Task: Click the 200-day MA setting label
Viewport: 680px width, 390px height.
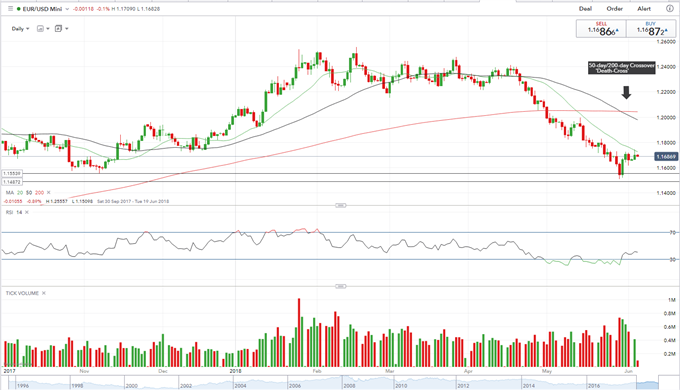Action: coord(39,193)
